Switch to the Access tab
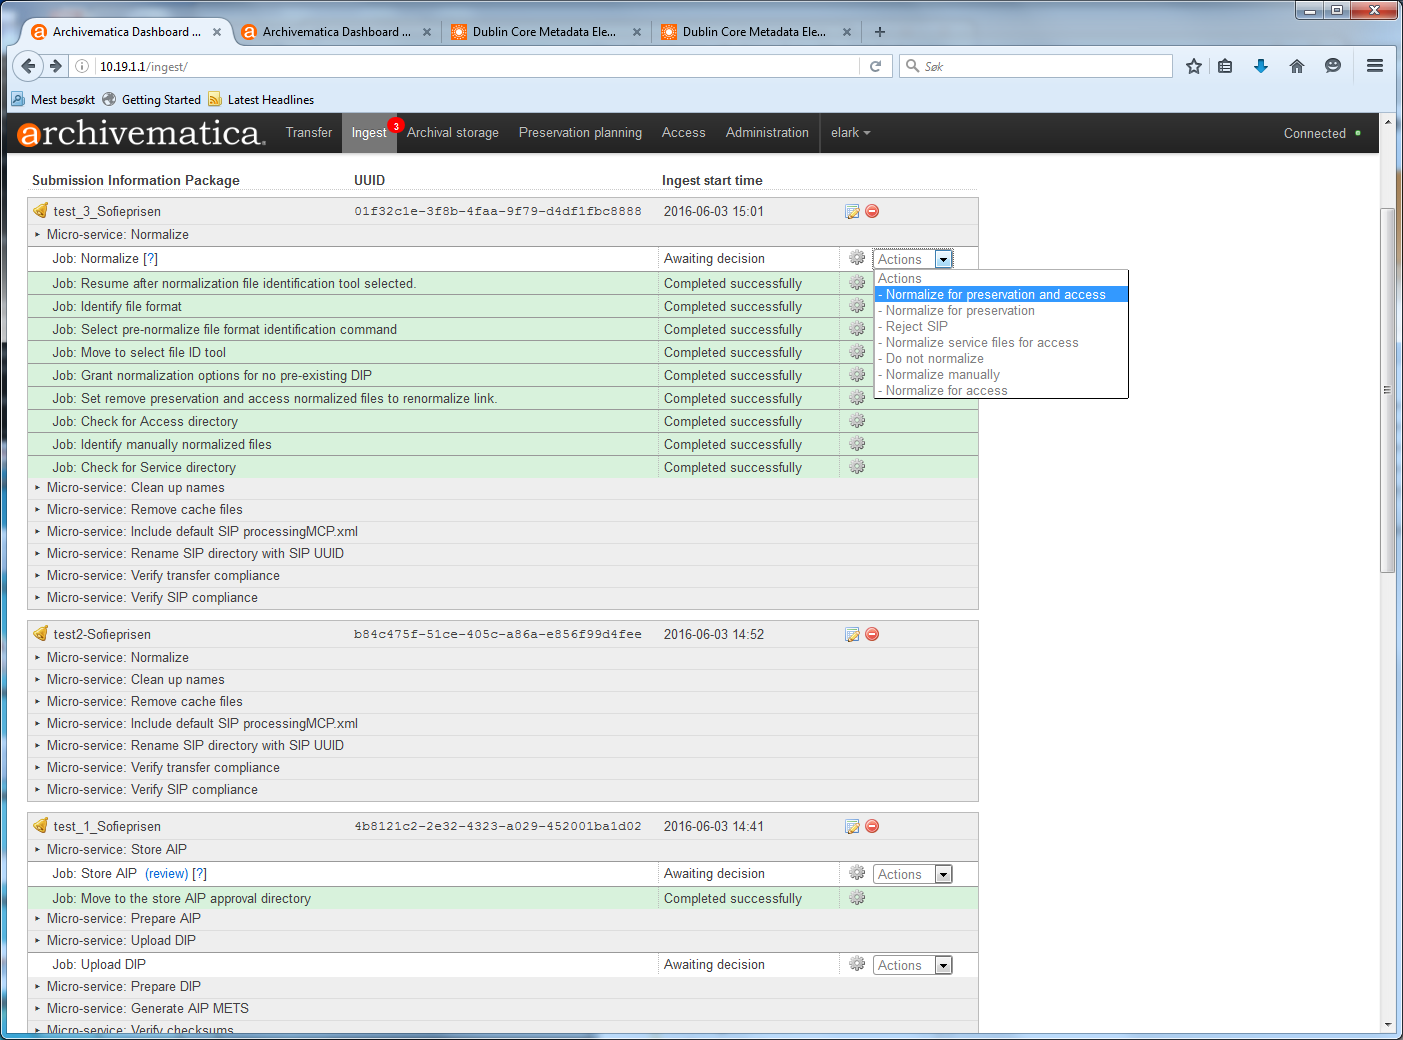The height and width of the screenshot is (1040, 1403). (684, 133)
